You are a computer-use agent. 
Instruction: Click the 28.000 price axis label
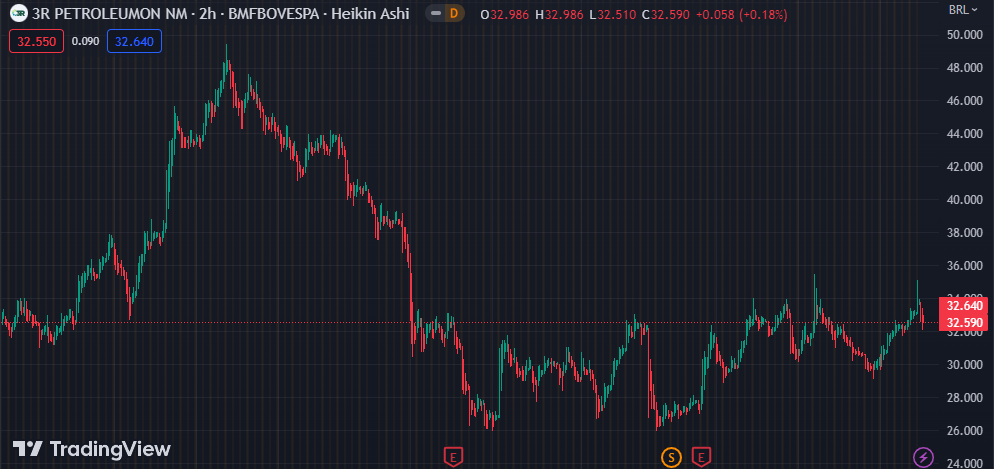[965, 397]
